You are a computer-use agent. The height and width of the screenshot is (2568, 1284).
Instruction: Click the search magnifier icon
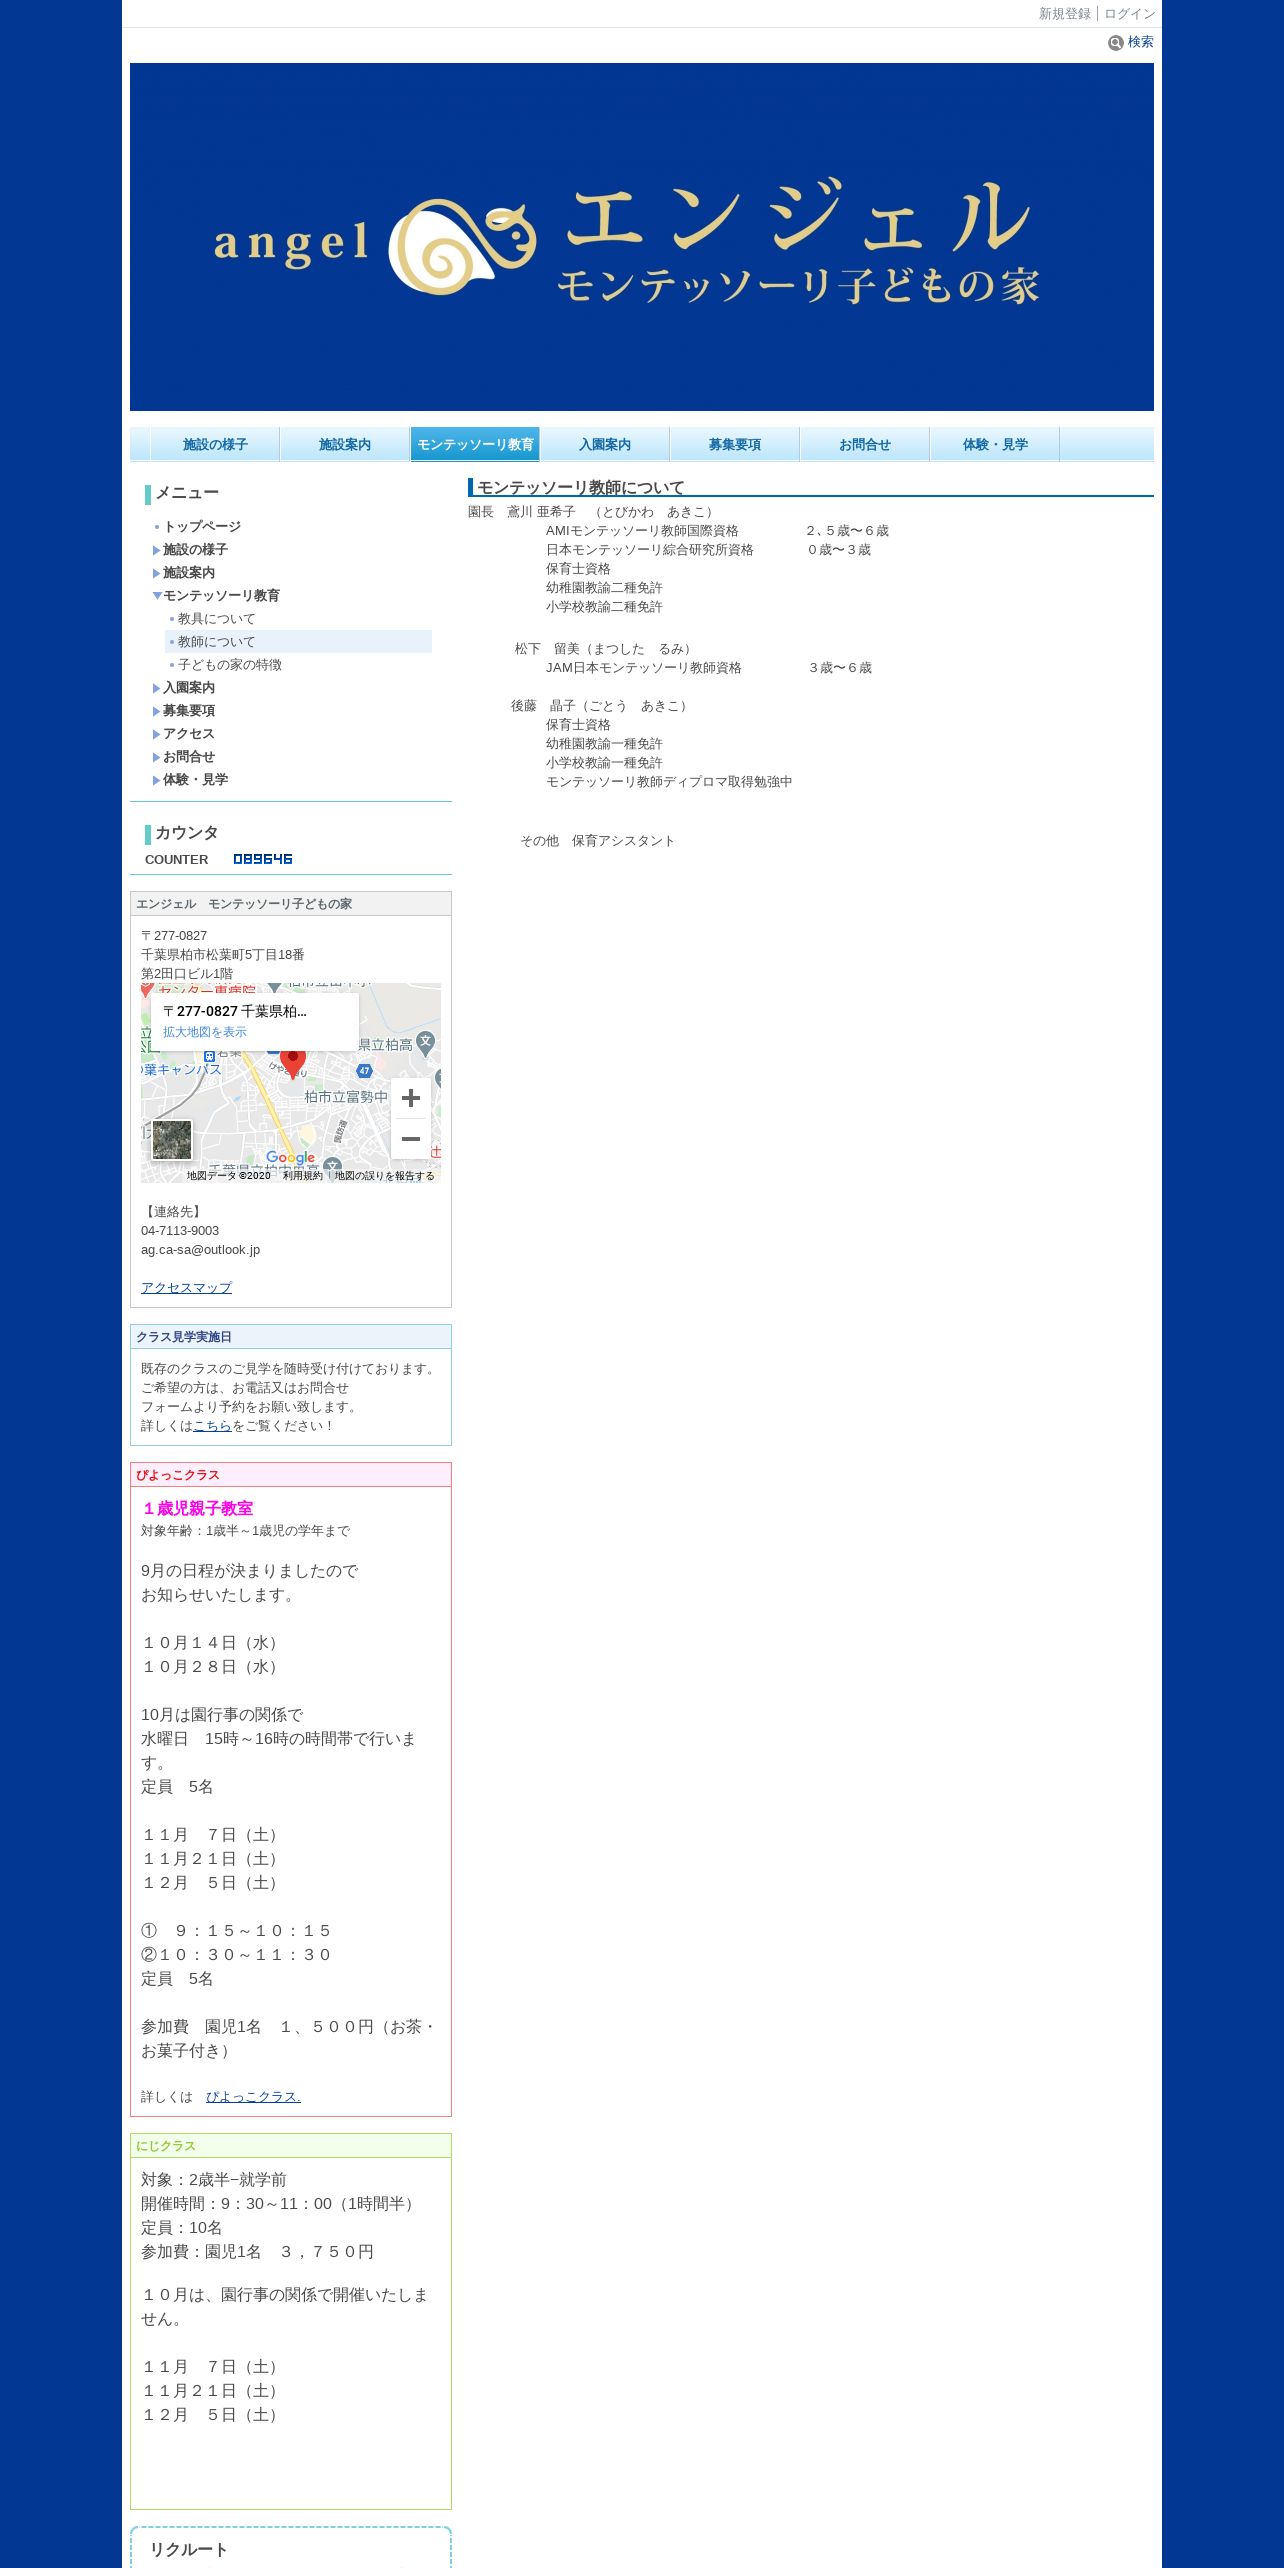(x=1116, y=42)
